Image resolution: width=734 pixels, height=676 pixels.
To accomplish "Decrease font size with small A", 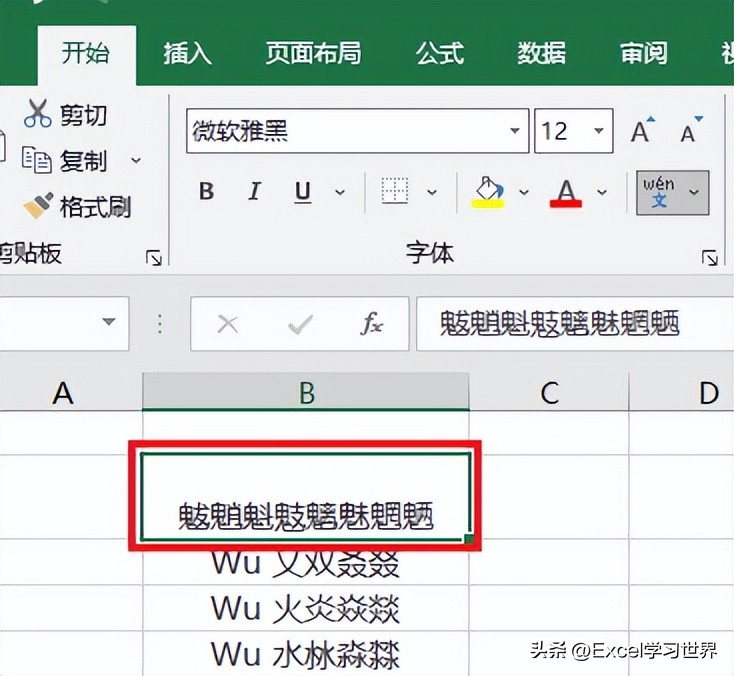I will (x=691, y=130).
